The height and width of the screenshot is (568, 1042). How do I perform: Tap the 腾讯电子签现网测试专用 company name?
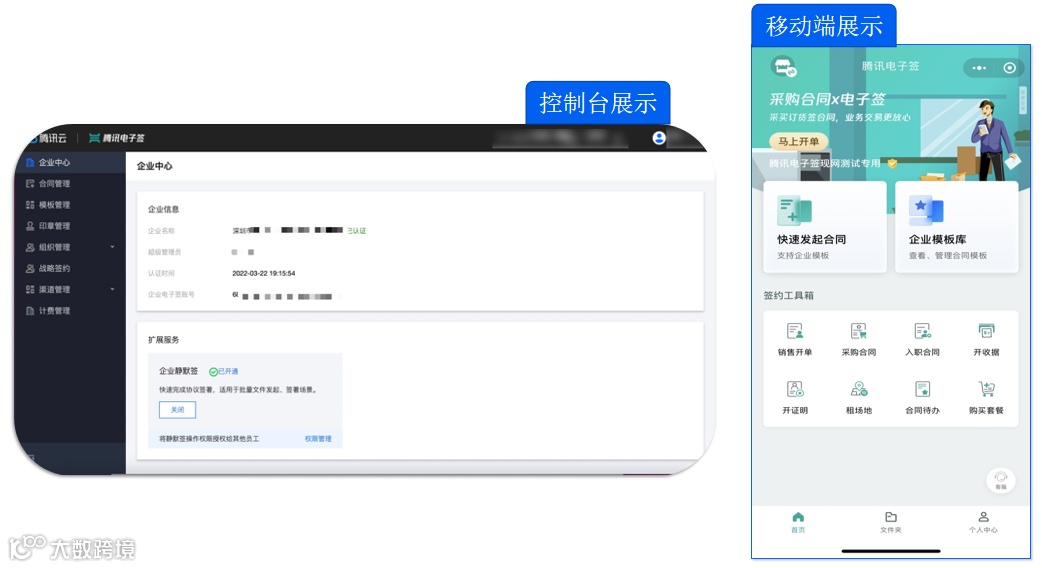(x=825, y=163)
